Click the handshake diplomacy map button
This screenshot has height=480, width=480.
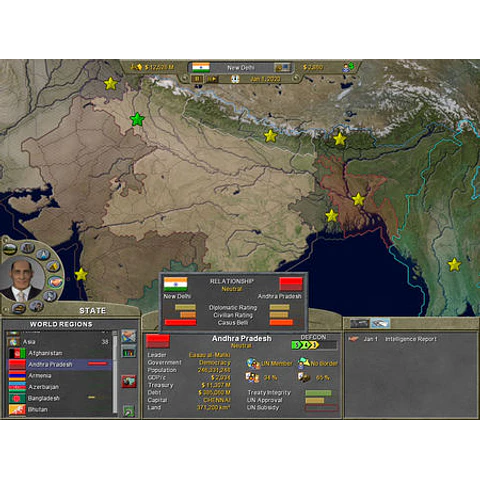129,336
